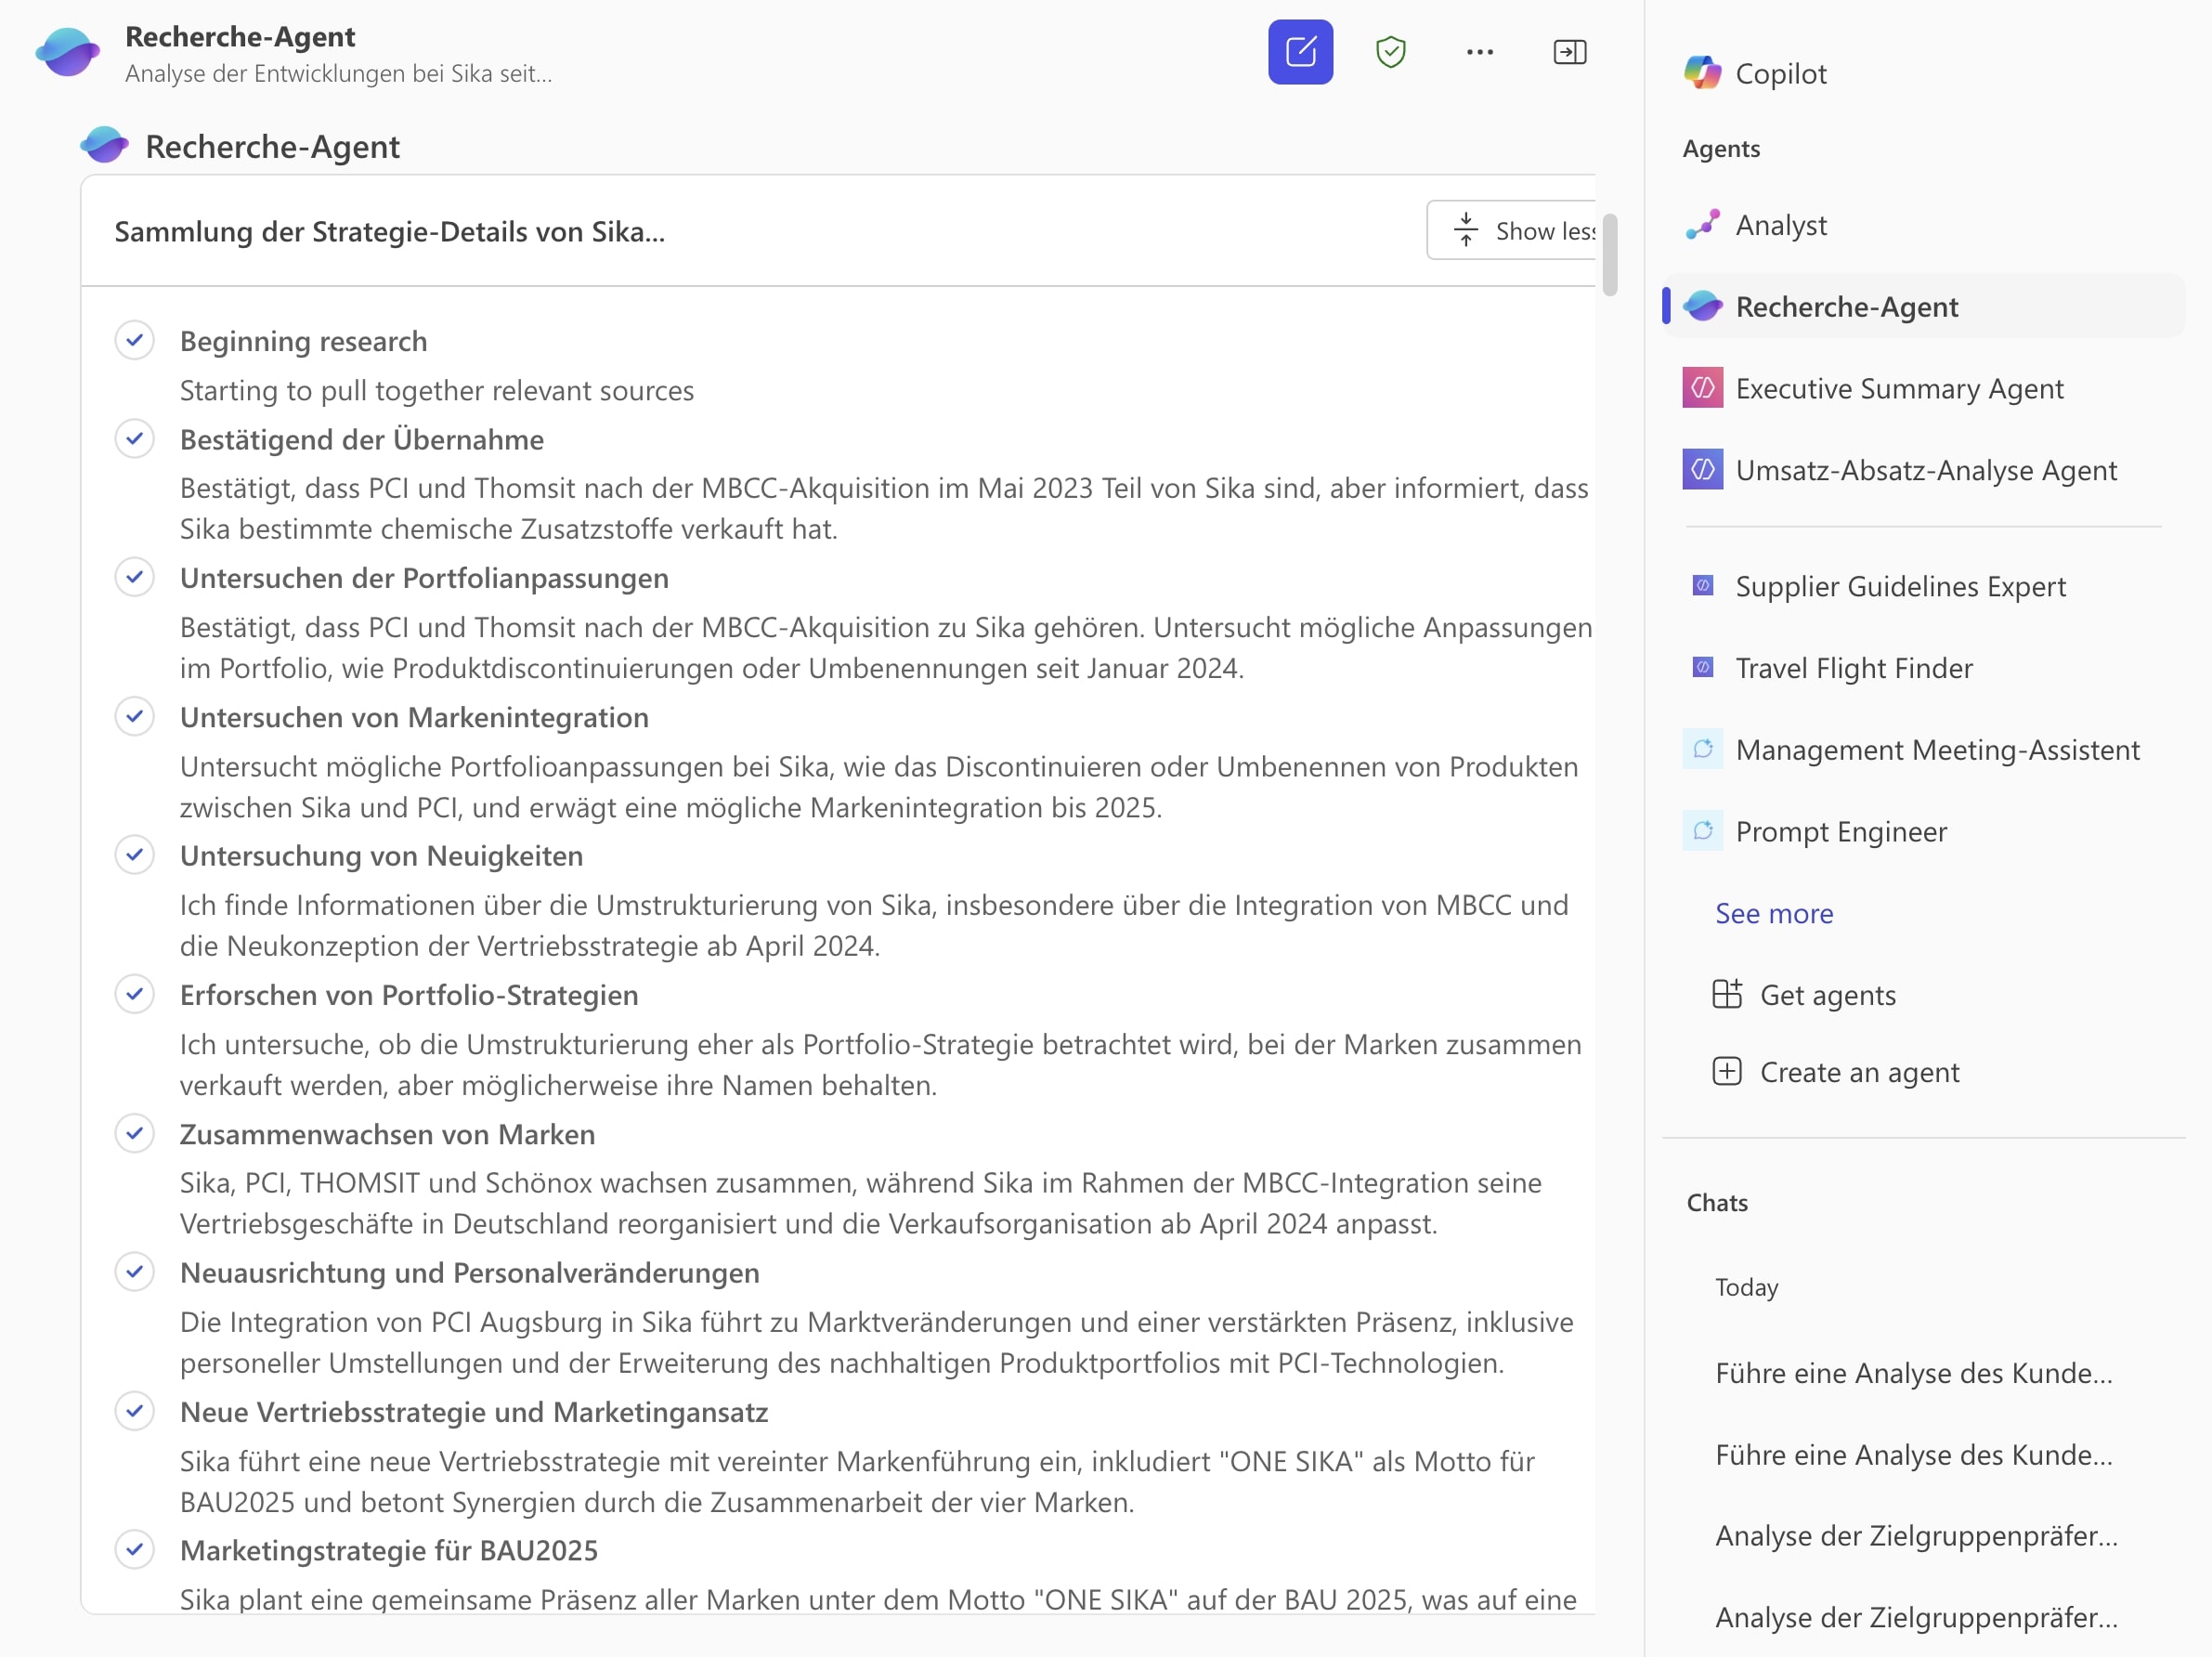Open the three-dots more options menu
Image resolution: width=2212 pixels, height=1657 pixels.
(x=1479, y=52)
